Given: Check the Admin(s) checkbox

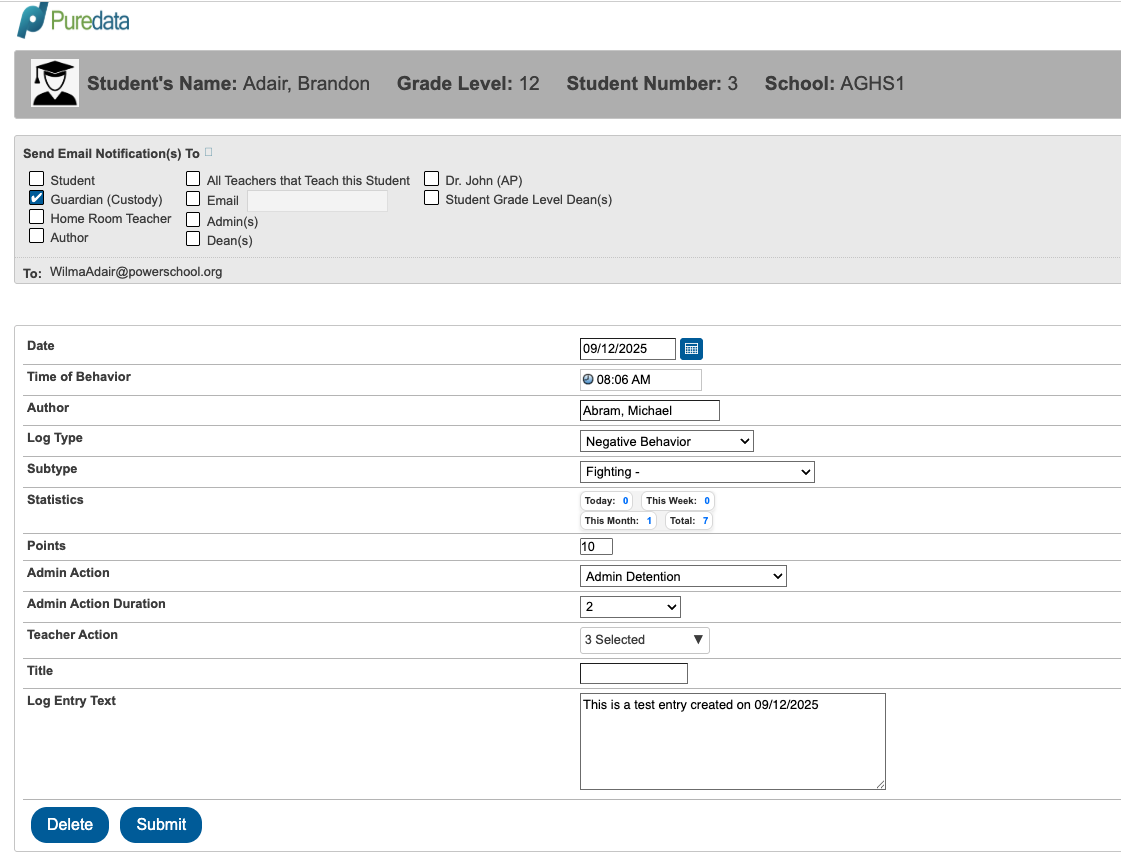Looking at the screenshot, I should [193, 219].
